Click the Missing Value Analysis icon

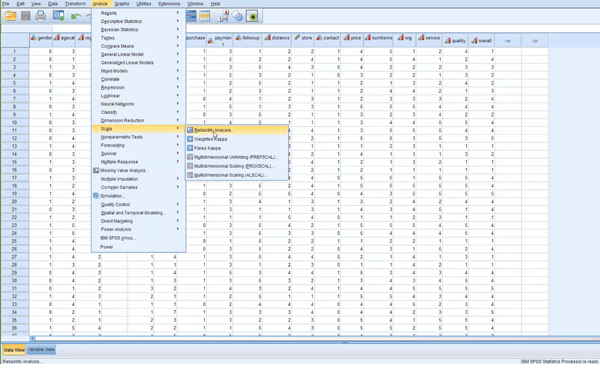(x=96, y=170)
